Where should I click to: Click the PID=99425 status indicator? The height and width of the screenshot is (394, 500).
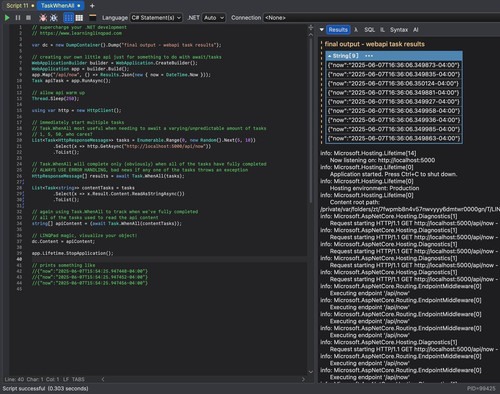[x=481, y=388]
